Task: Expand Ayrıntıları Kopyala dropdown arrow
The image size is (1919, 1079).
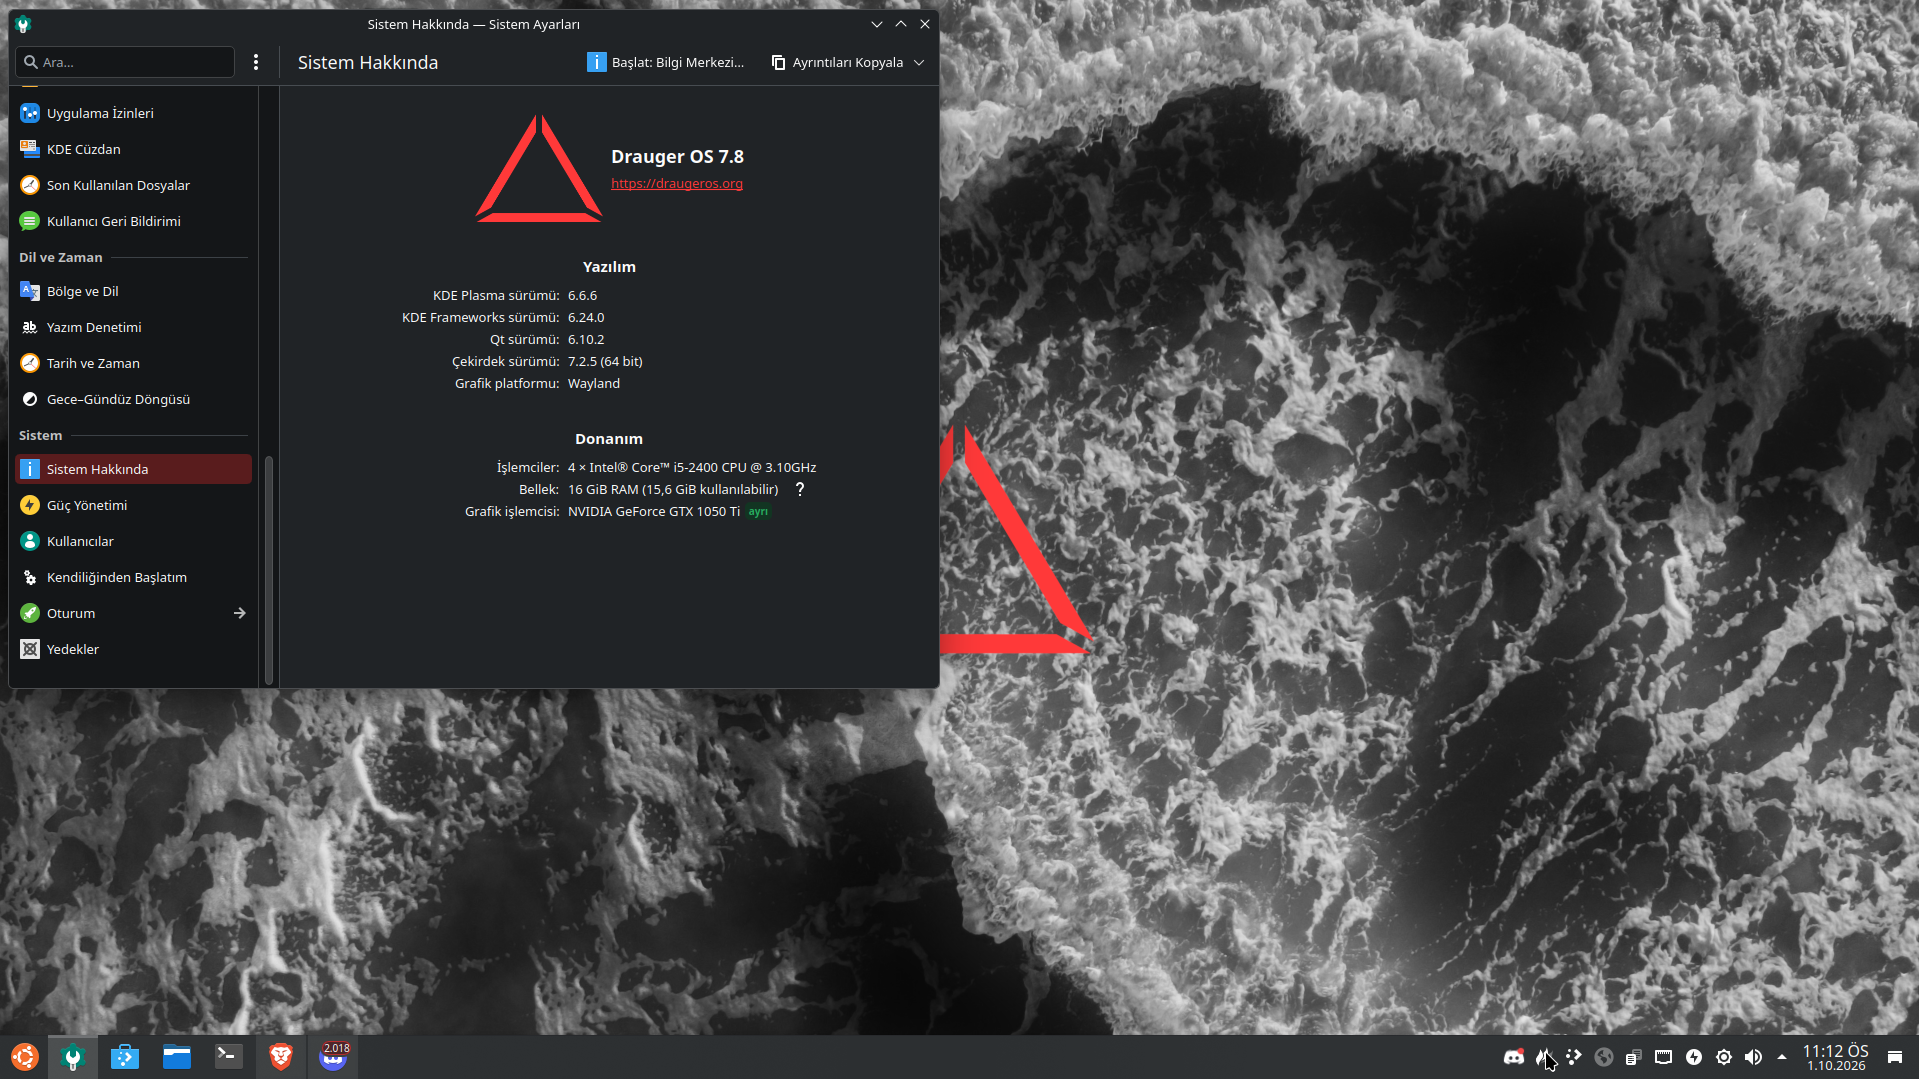Action: pyautogui.click(x=919, y=62)
